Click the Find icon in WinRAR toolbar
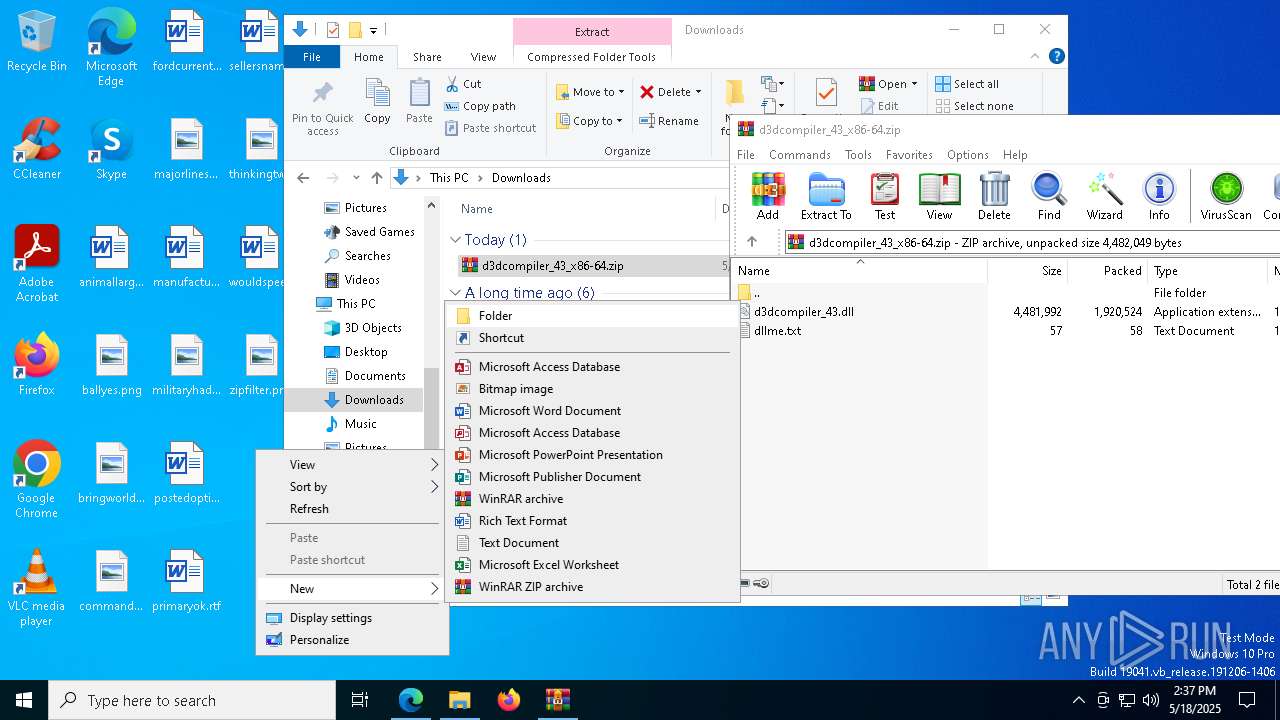This screenshot has width=1280, height=720. pyautogui.click(x=1049, y=196)
